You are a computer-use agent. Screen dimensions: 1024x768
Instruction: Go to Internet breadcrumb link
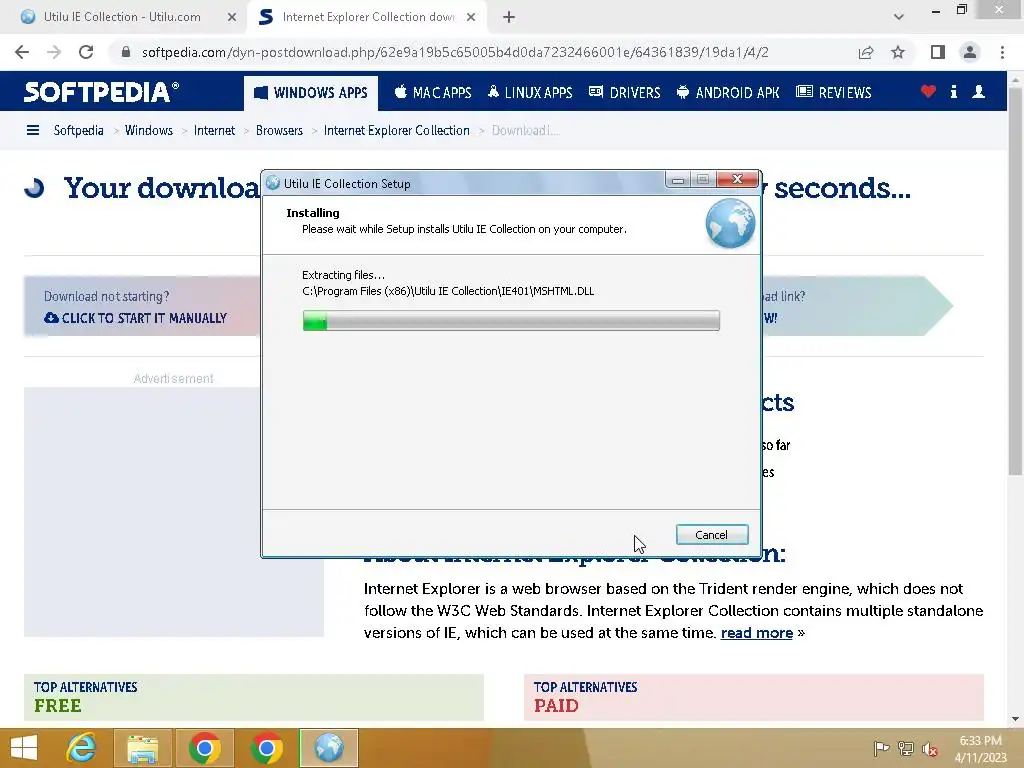[214, 131]
